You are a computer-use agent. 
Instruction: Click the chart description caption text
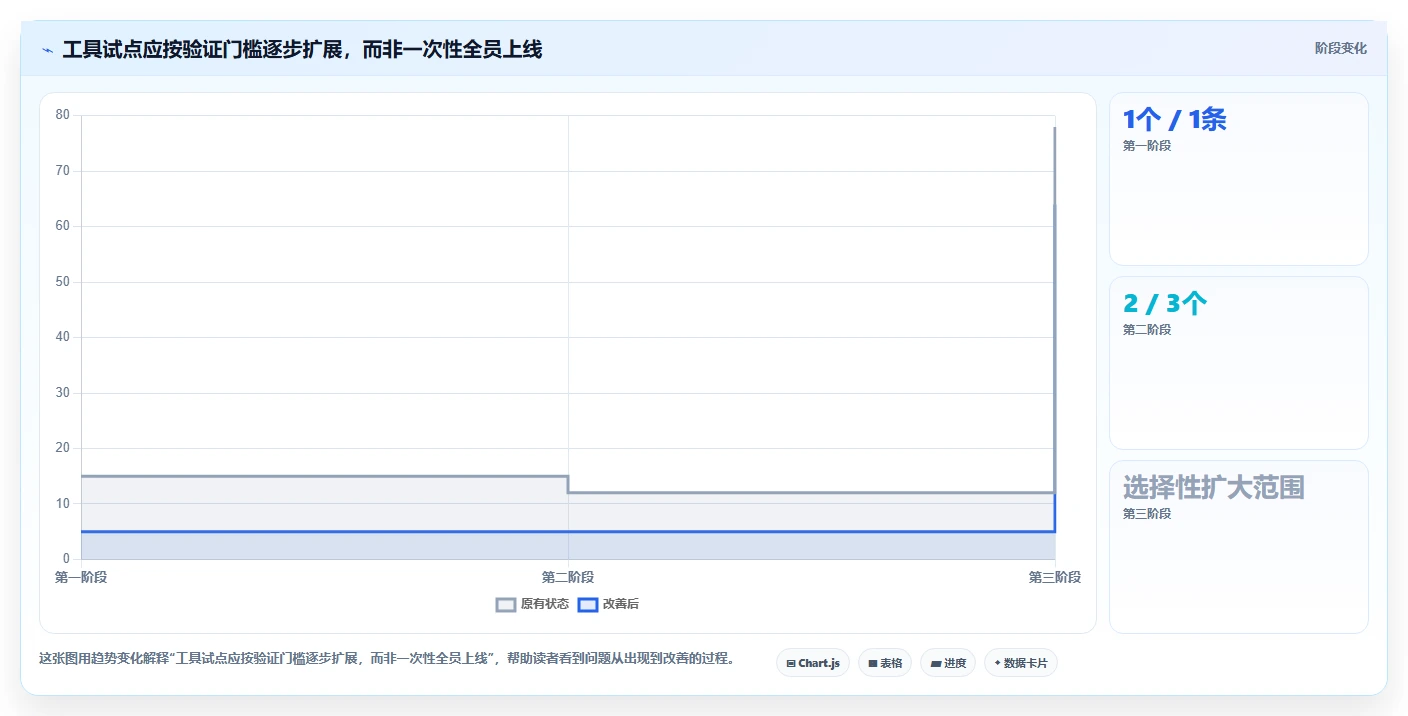pyautogui.click(x=387, y=658)
